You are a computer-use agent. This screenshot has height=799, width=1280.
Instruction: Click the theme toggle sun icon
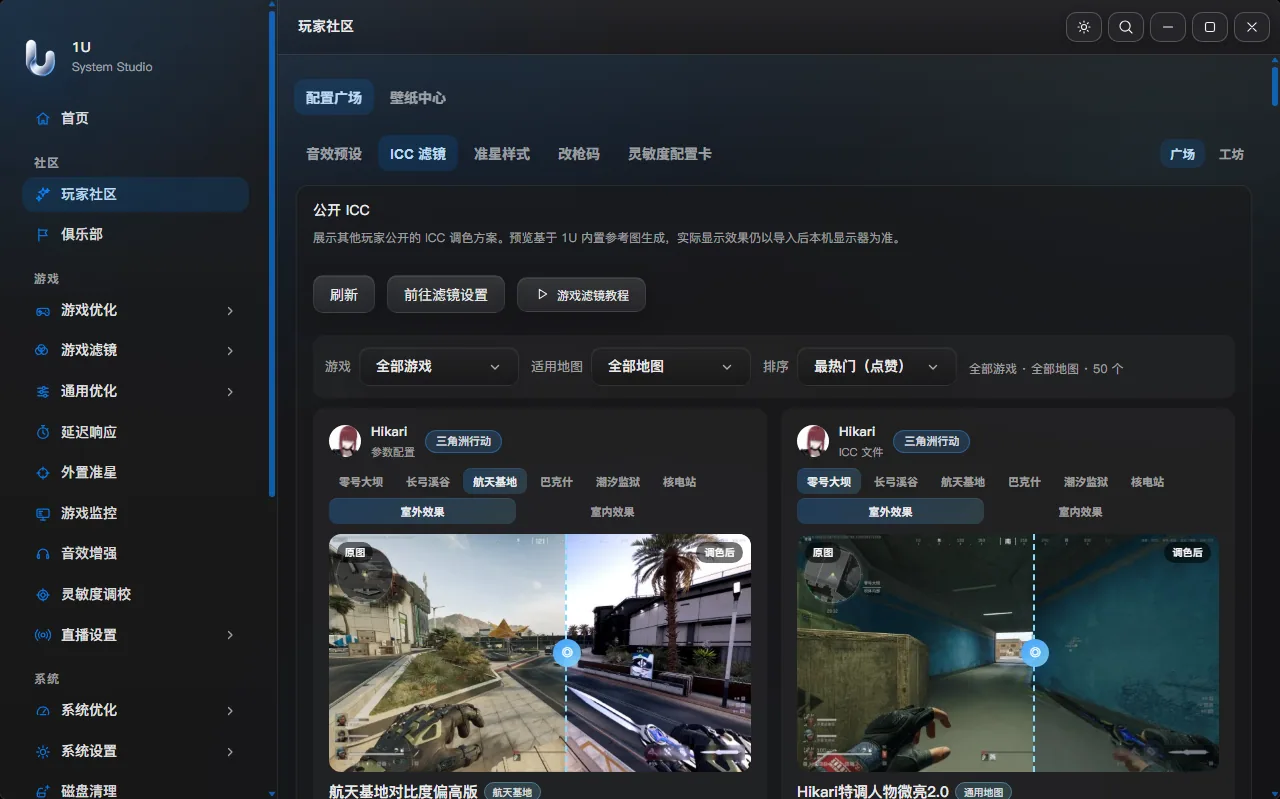pos(1084,27)
